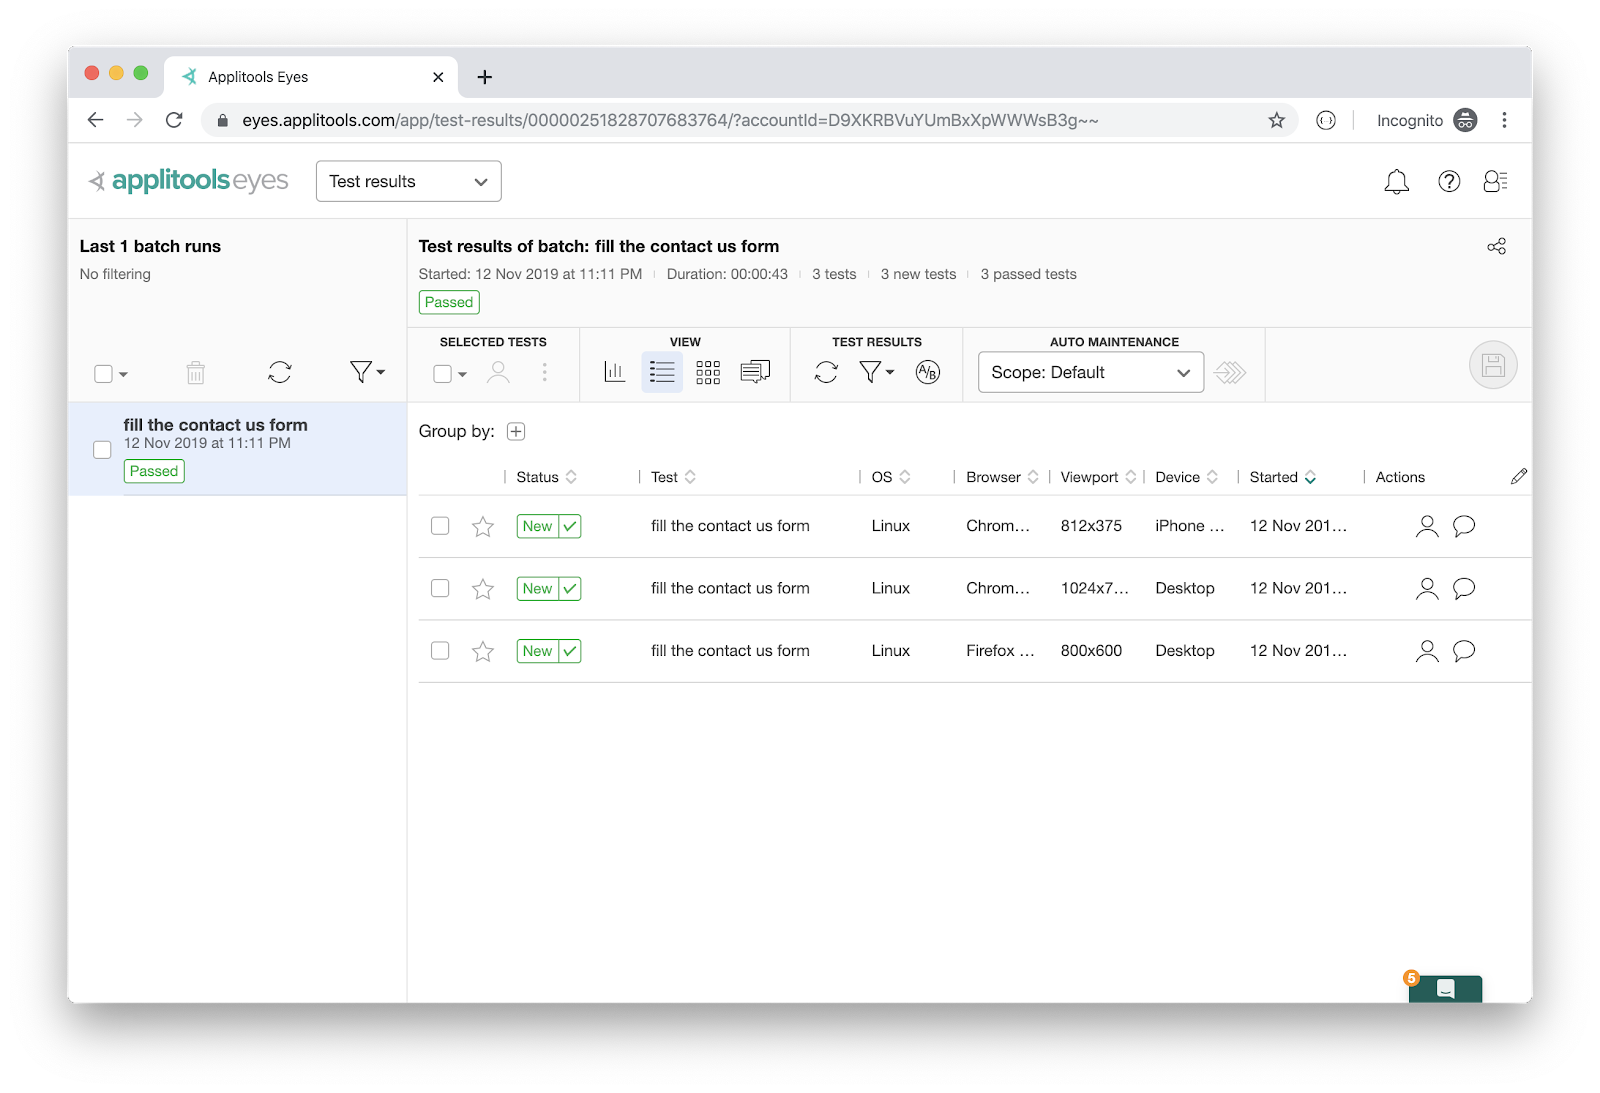Add a Group by criterion
Image resolution: width=1600 pixels, height=1093 pixels.
pyautogui.click(x=516, y=432)
